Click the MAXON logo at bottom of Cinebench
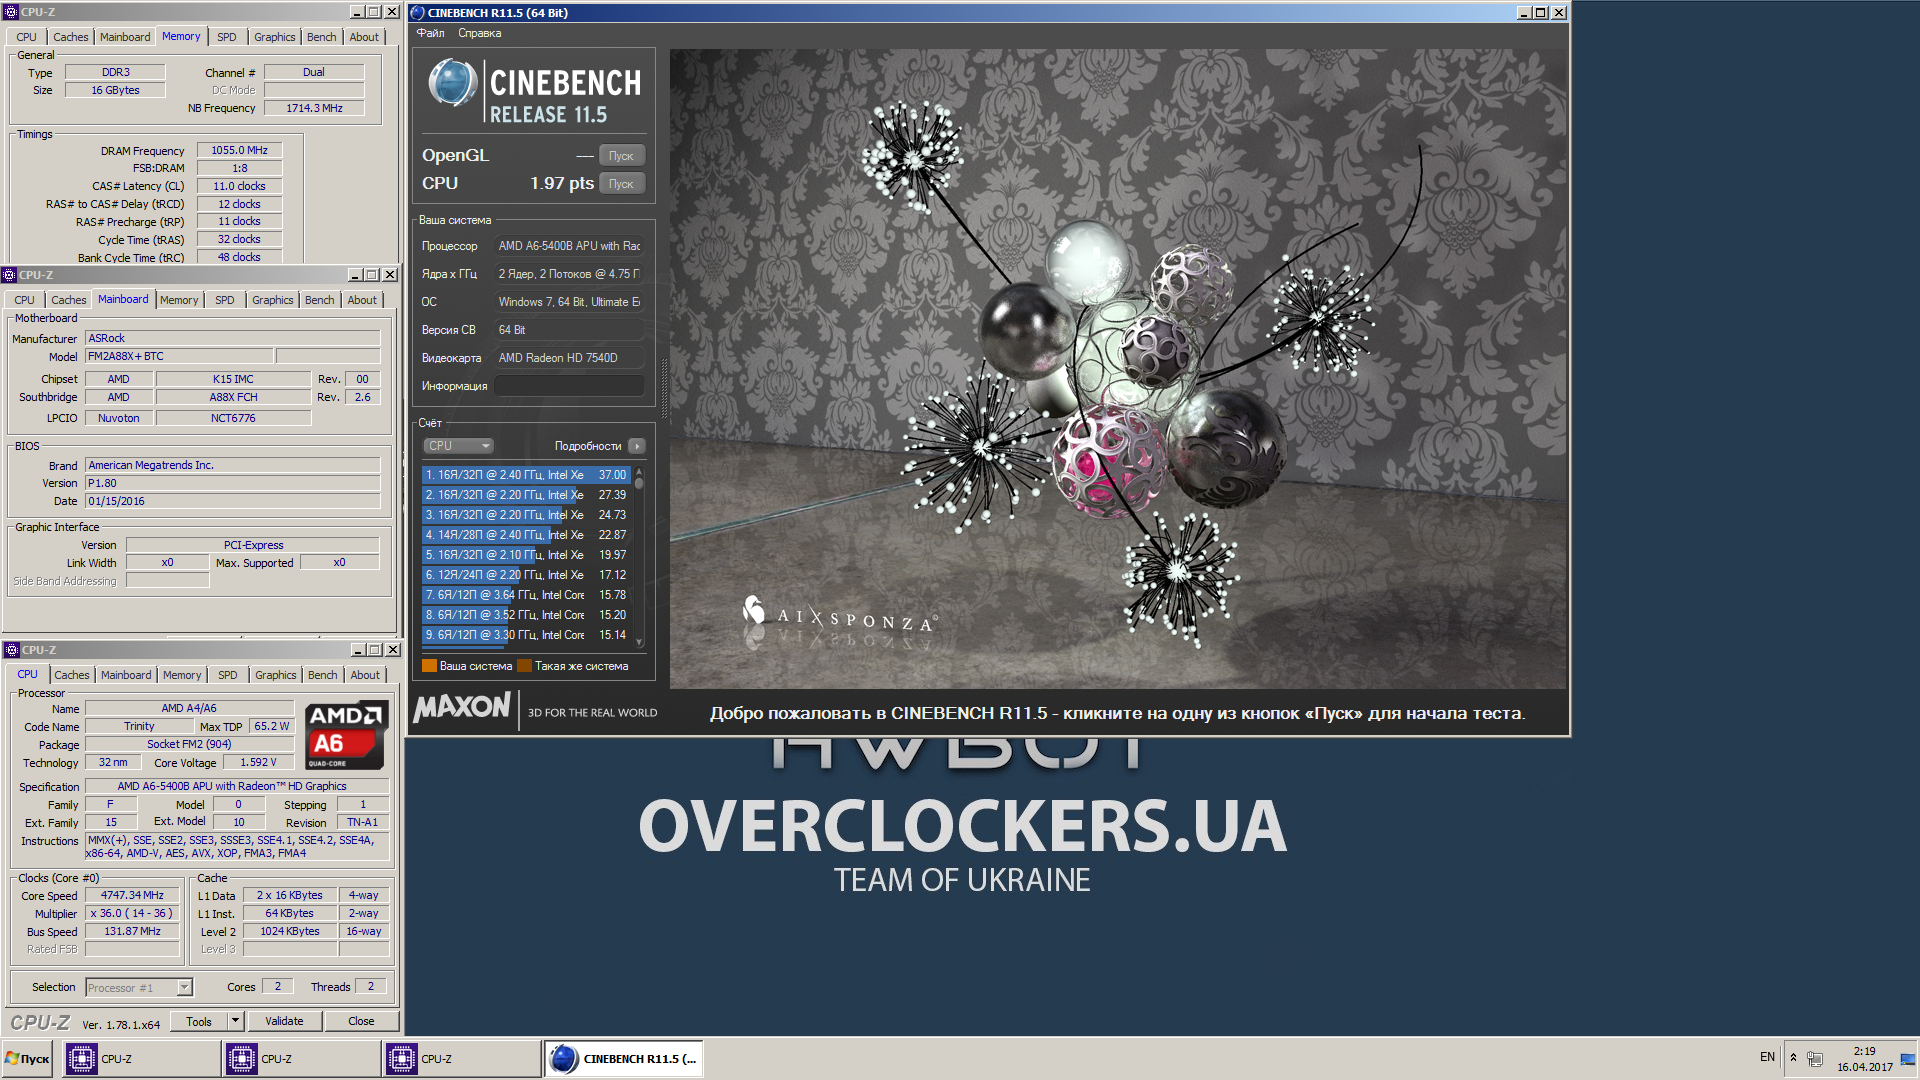Viewport: 1920px width, 1080px height. [462, 707]
